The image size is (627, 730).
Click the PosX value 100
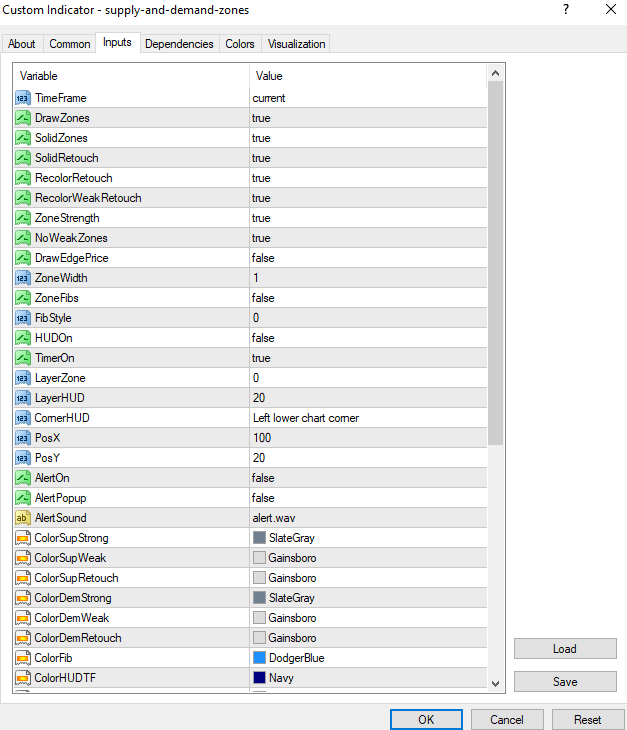tap(262, 439)
